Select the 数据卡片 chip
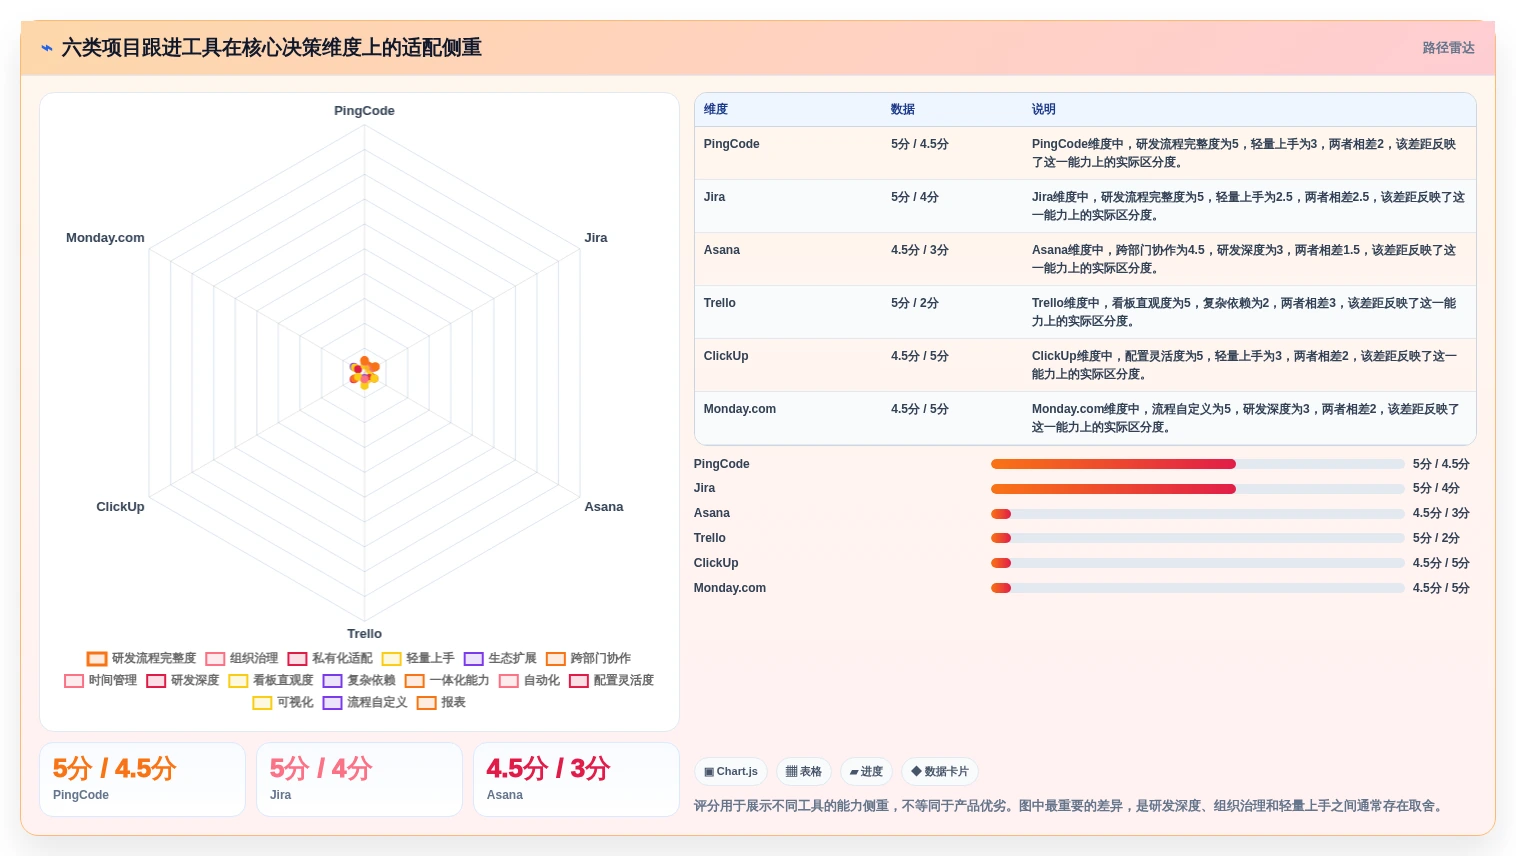The width and height of the screenshot is (1516, 856). [x=940, y=771]
